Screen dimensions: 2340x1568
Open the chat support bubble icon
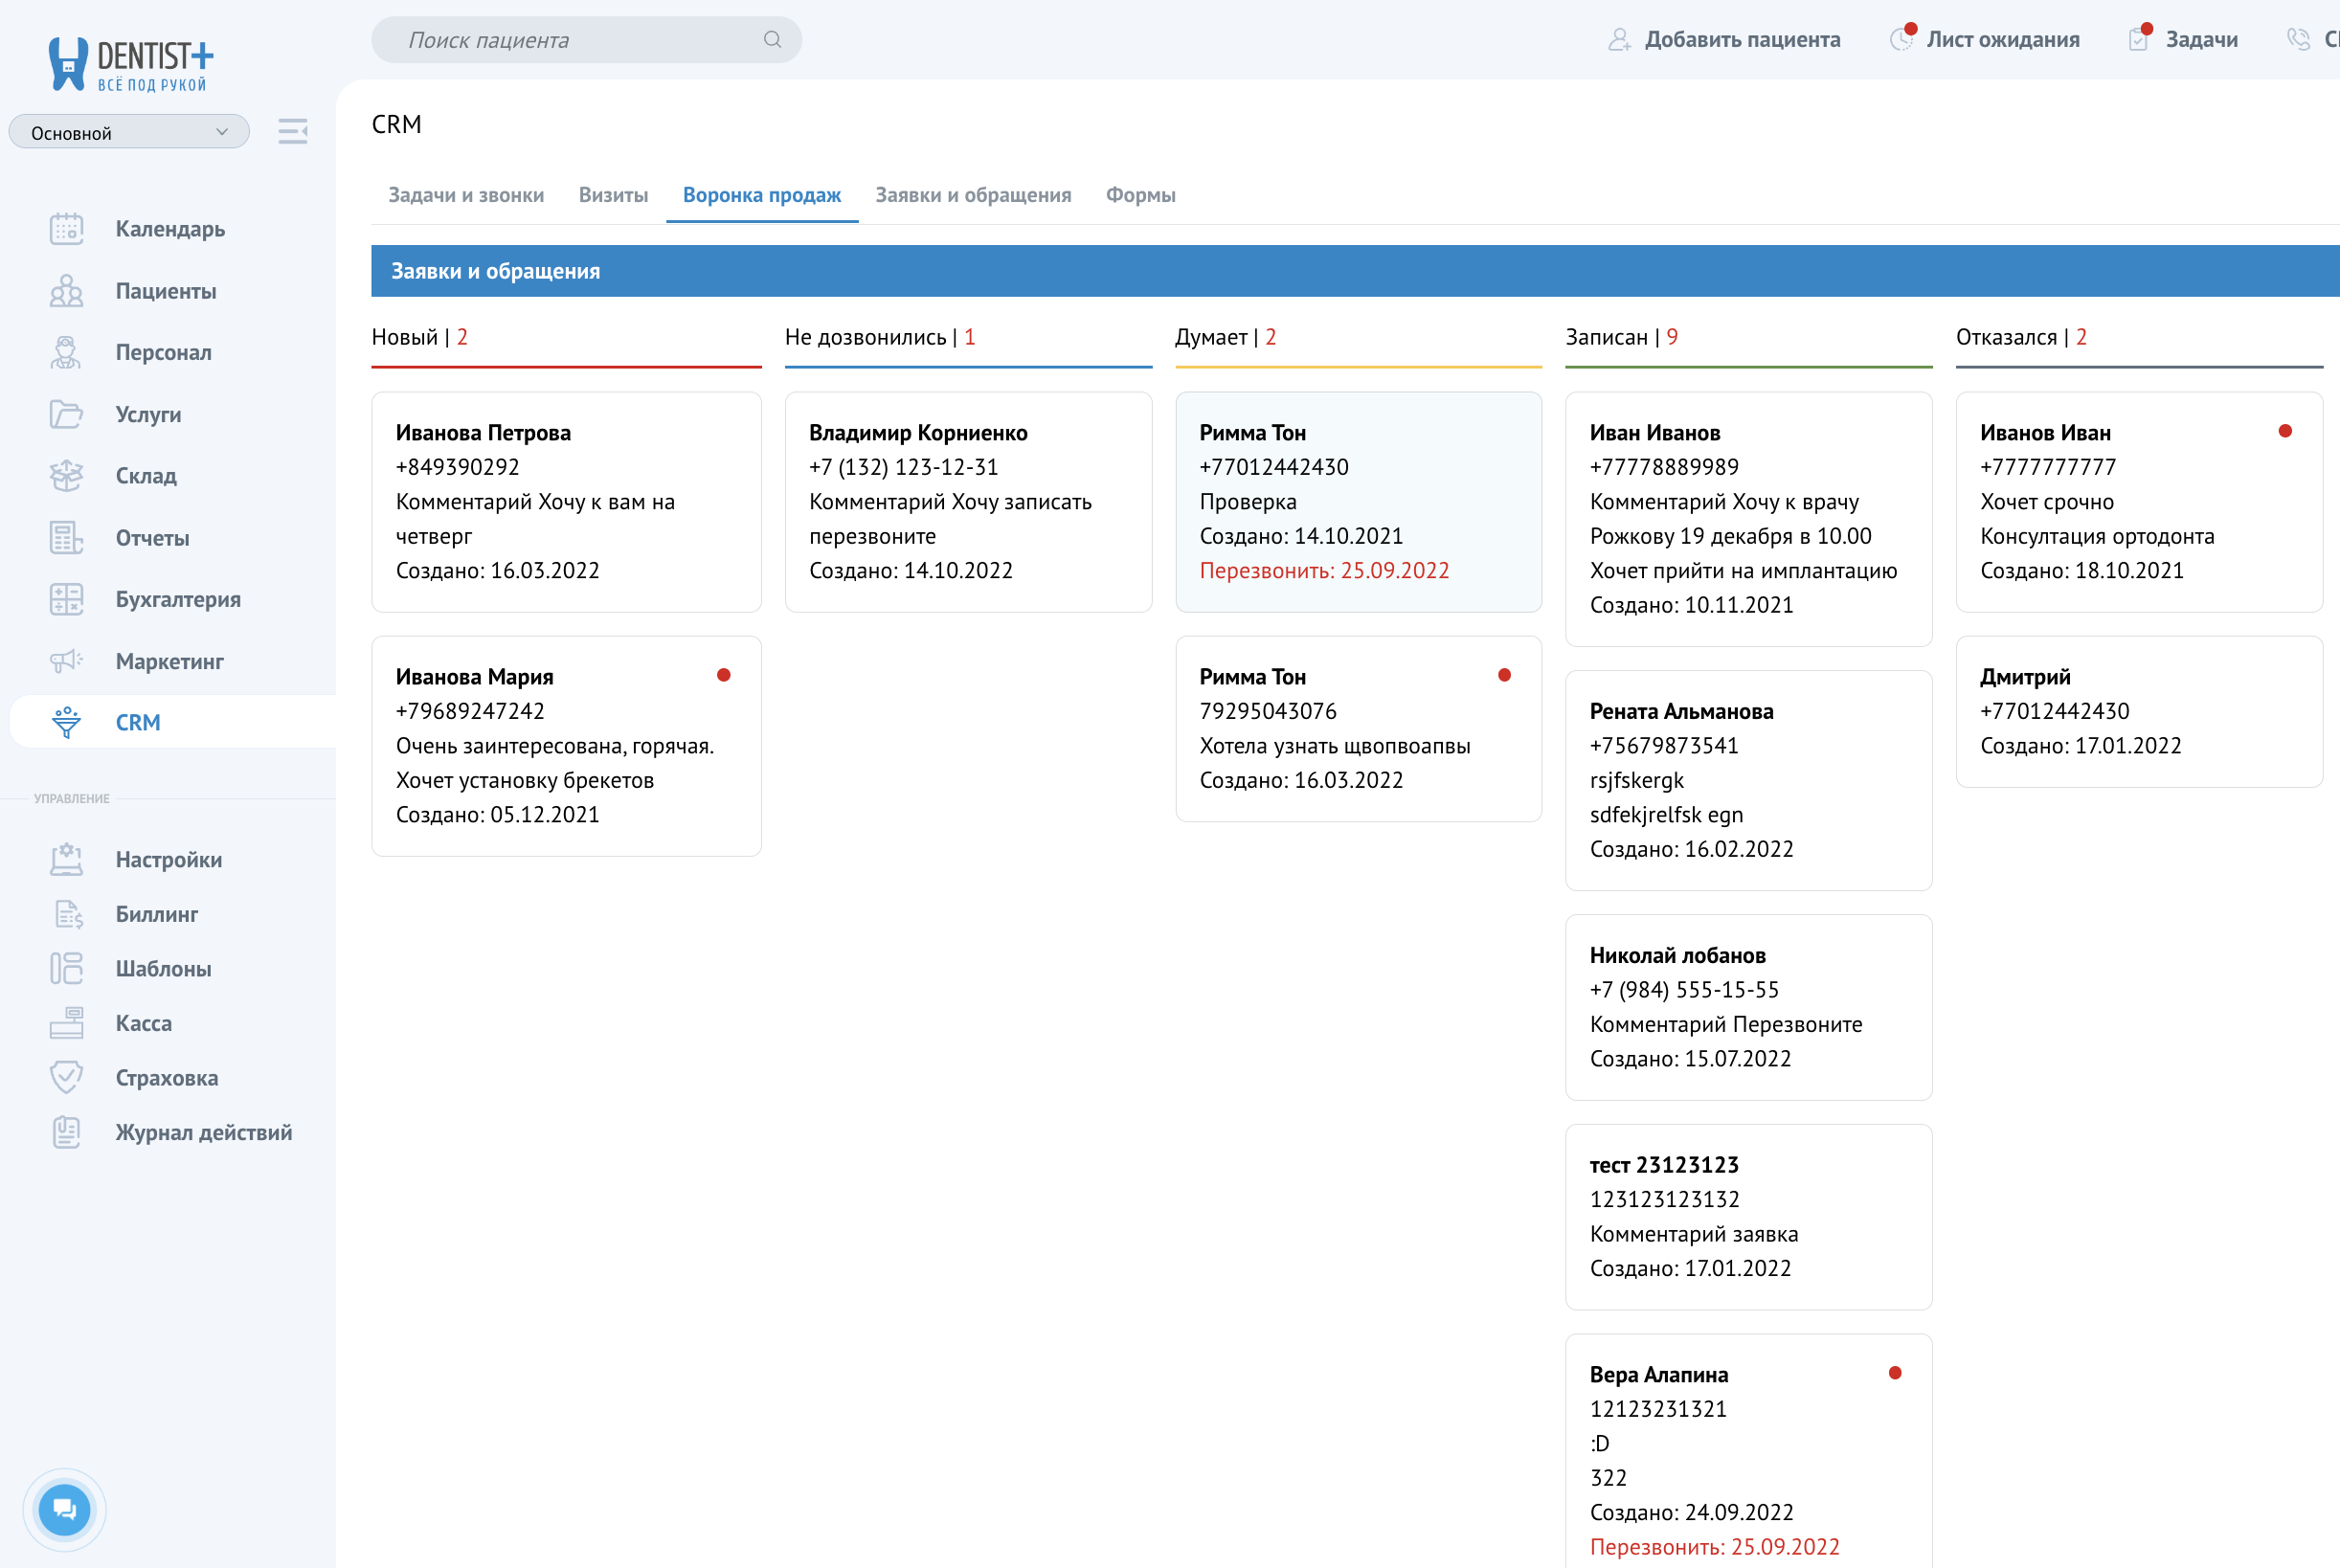coord(64,1509)
